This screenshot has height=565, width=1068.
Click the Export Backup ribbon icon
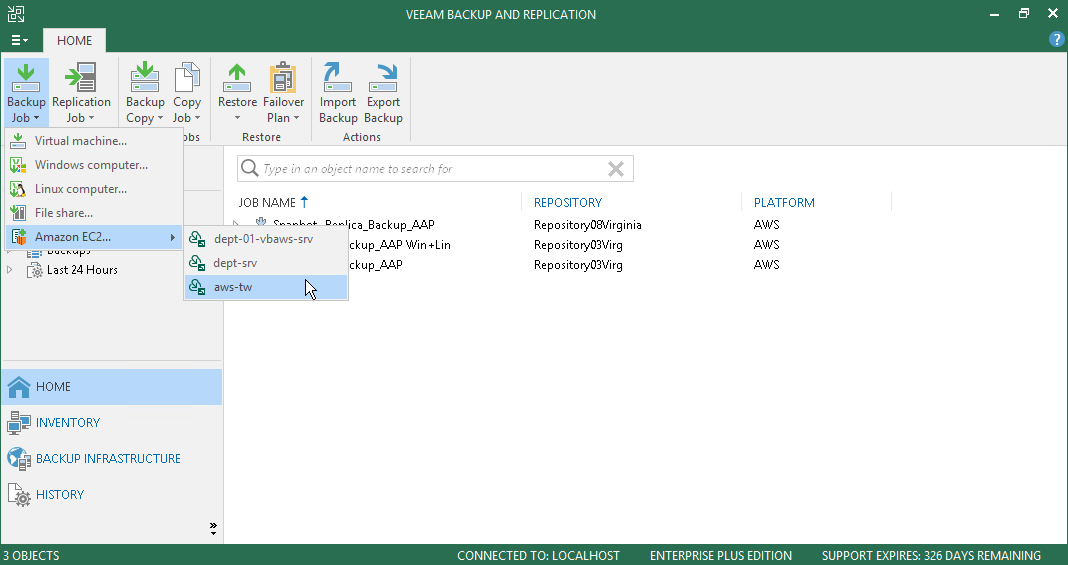(383, 78)
